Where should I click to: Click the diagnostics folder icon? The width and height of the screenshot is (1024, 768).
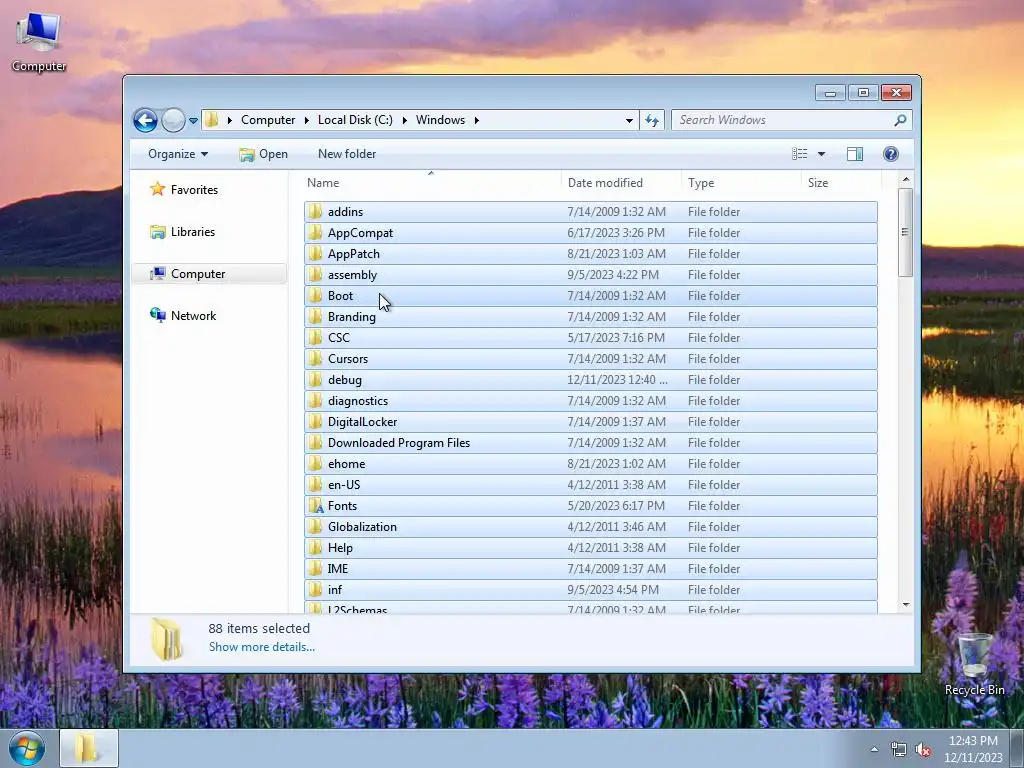click(x=315, y=401)
